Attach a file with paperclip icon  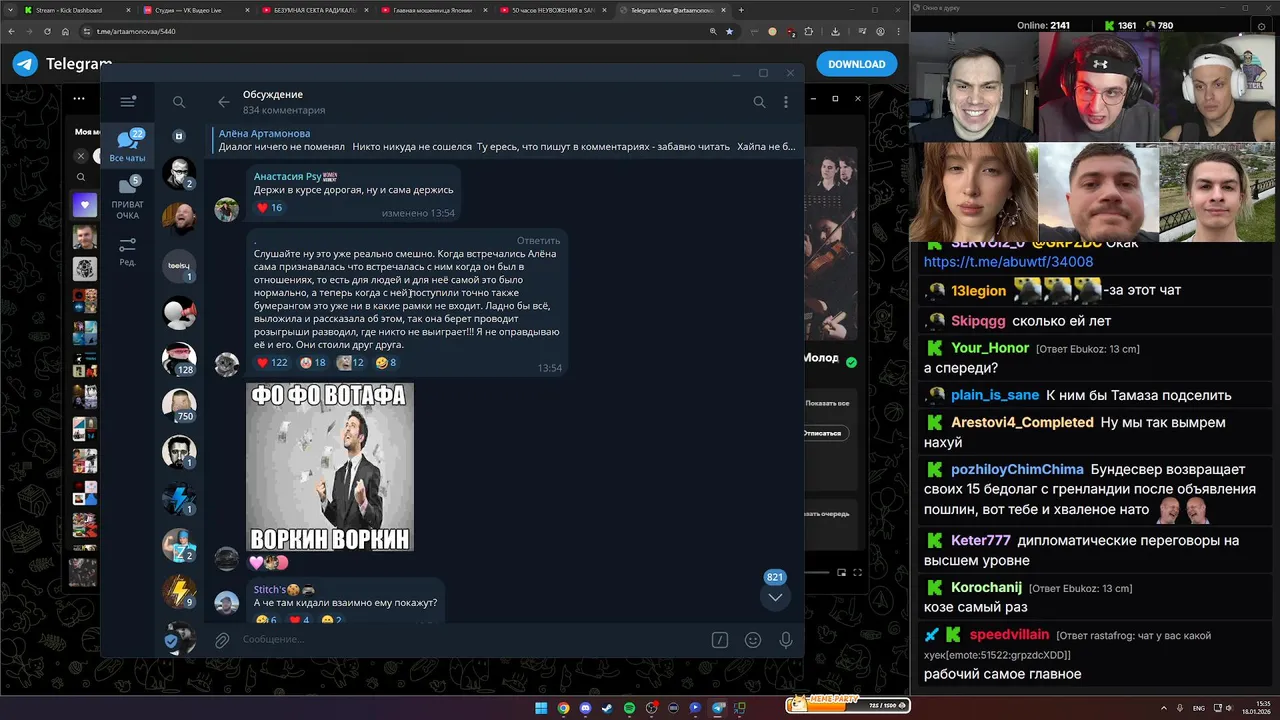coord(222,640)
